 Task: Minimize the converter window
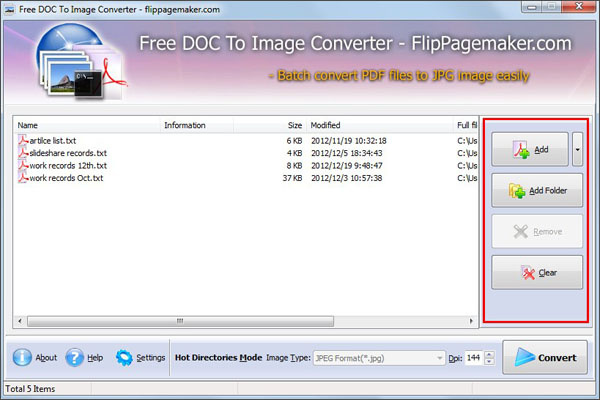pyautogui.click(x=532, y=7)
